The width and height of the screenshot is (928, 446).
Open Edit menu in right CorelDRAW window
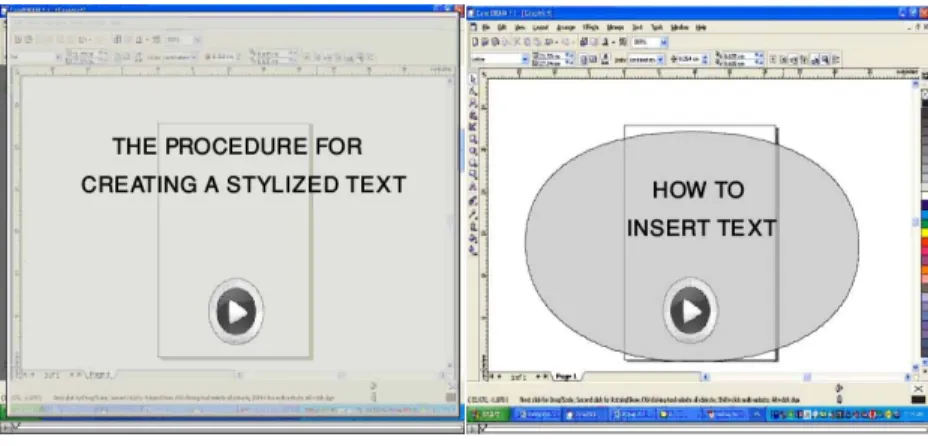(x=502, y=28)
